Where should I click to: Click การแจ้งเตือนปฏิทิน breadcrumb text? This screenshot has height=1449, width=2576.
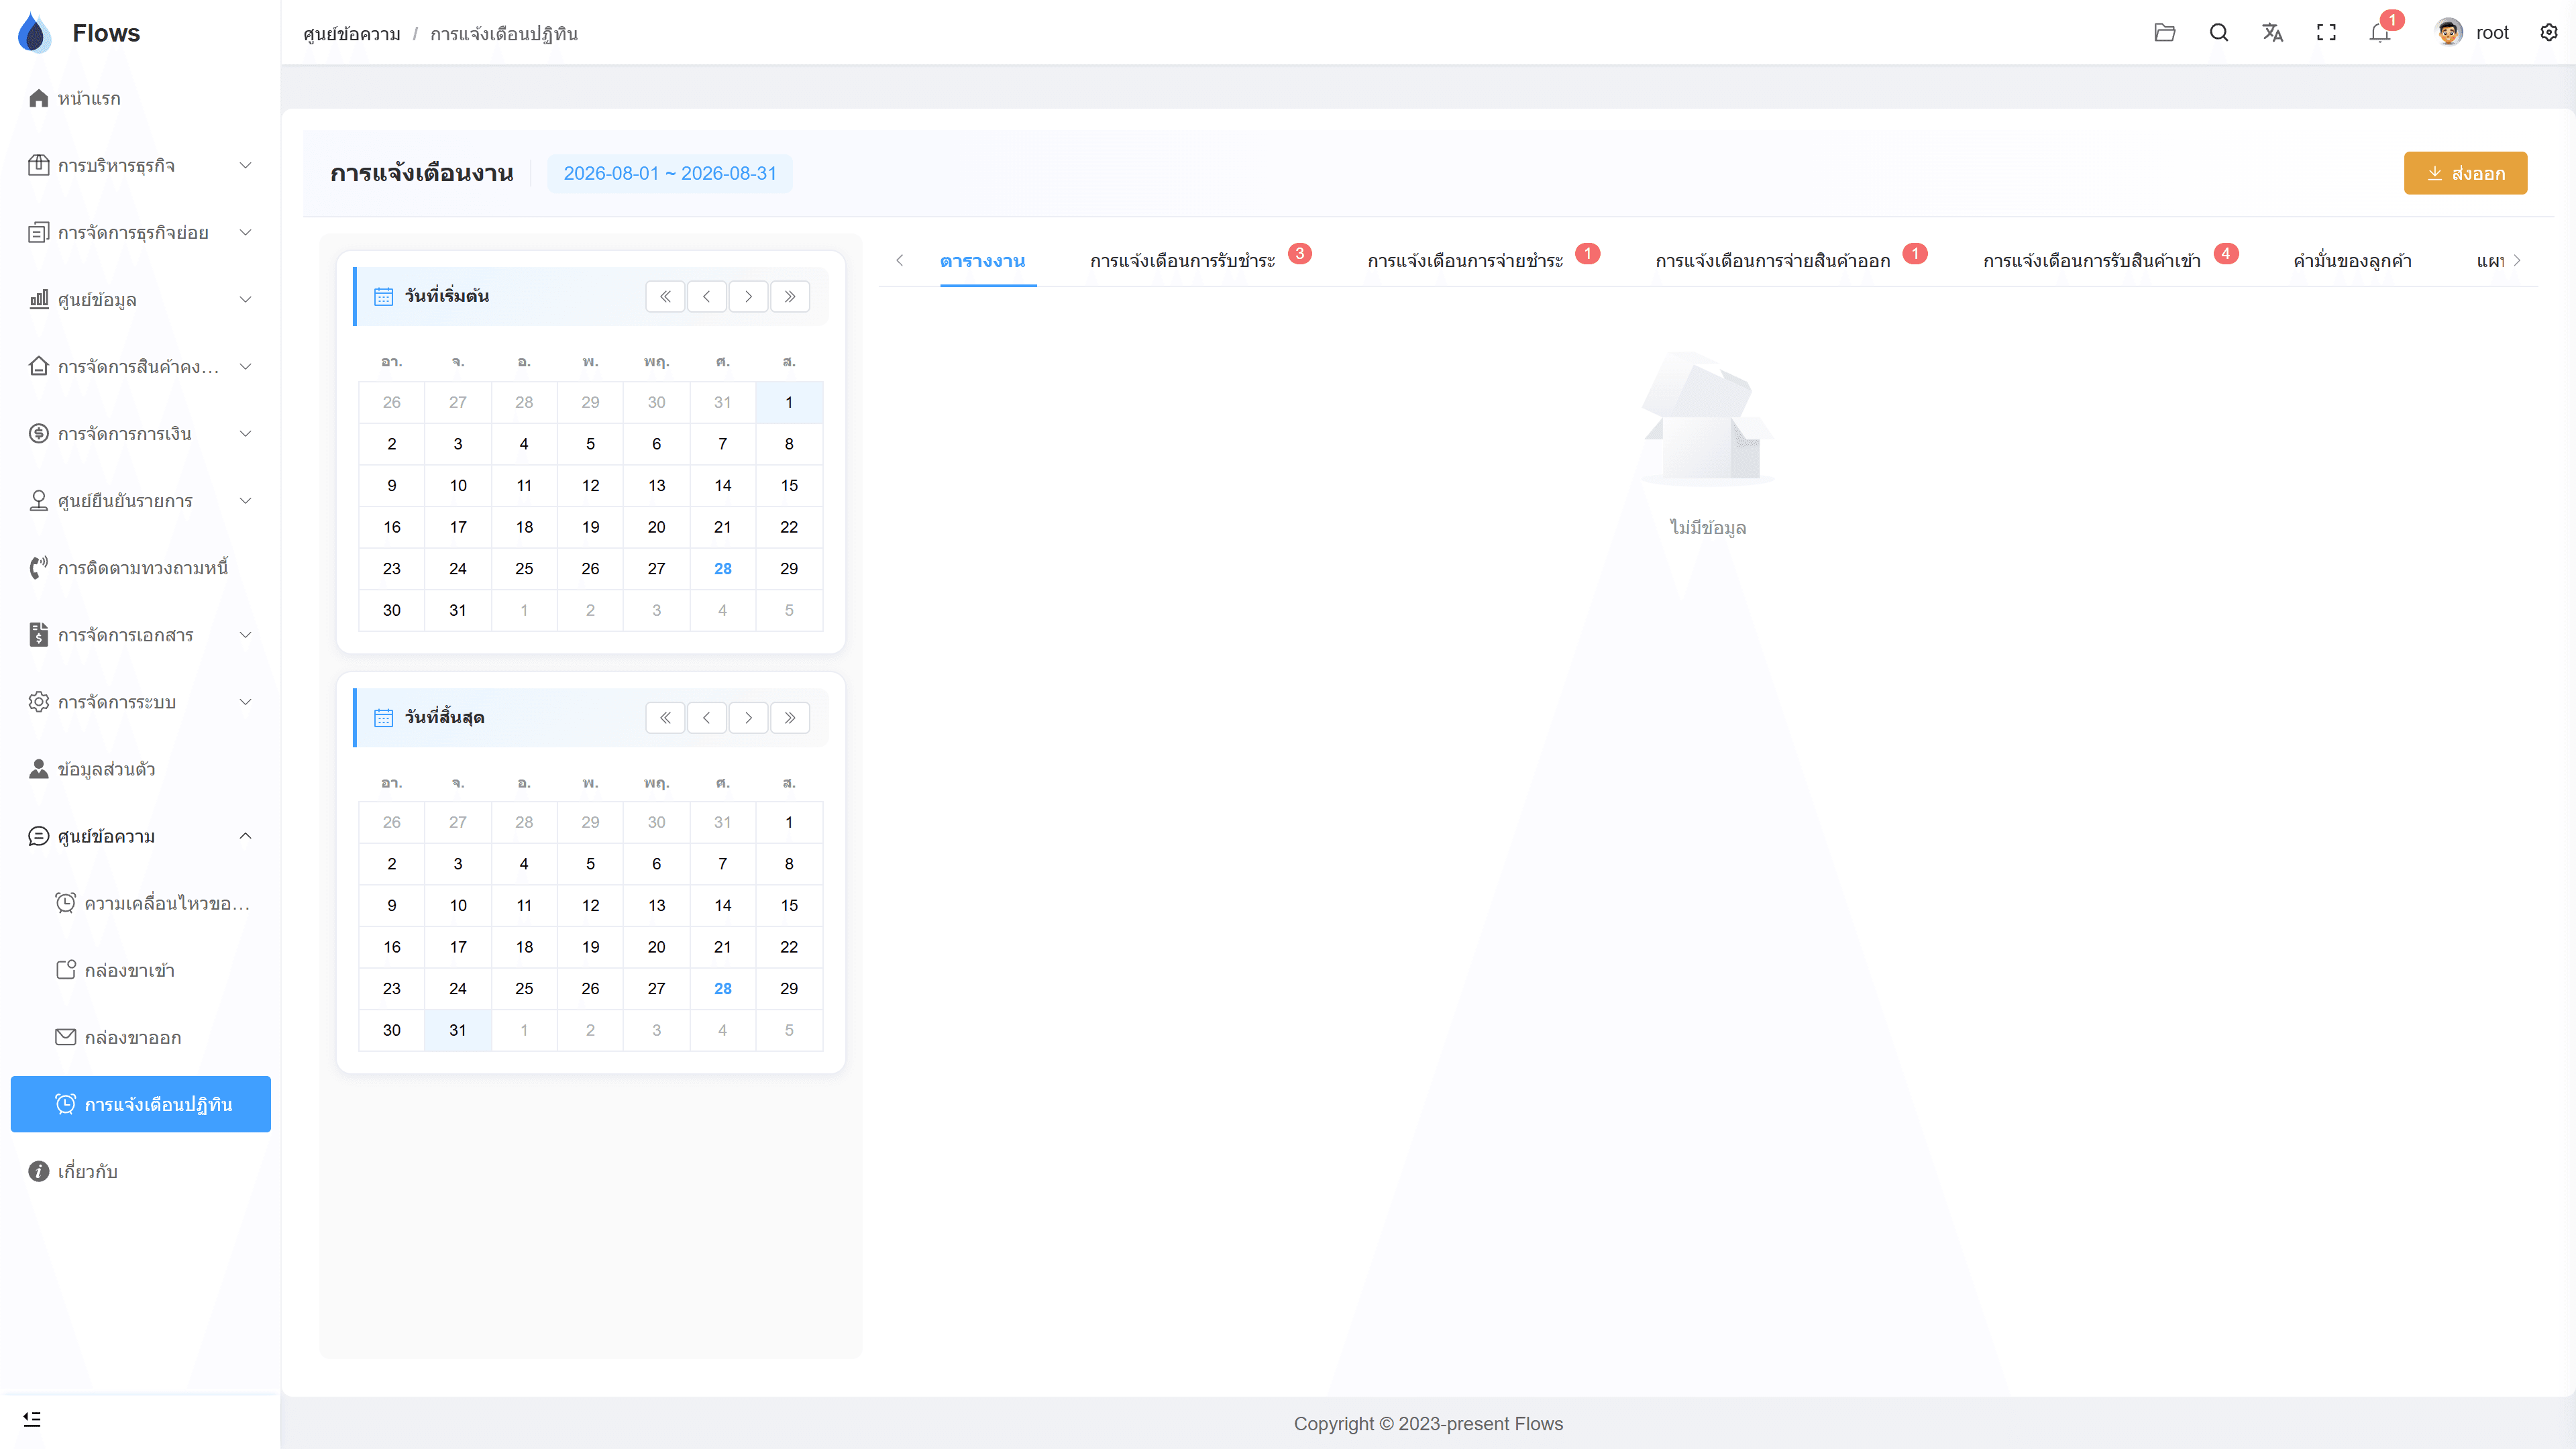(504, 34)
